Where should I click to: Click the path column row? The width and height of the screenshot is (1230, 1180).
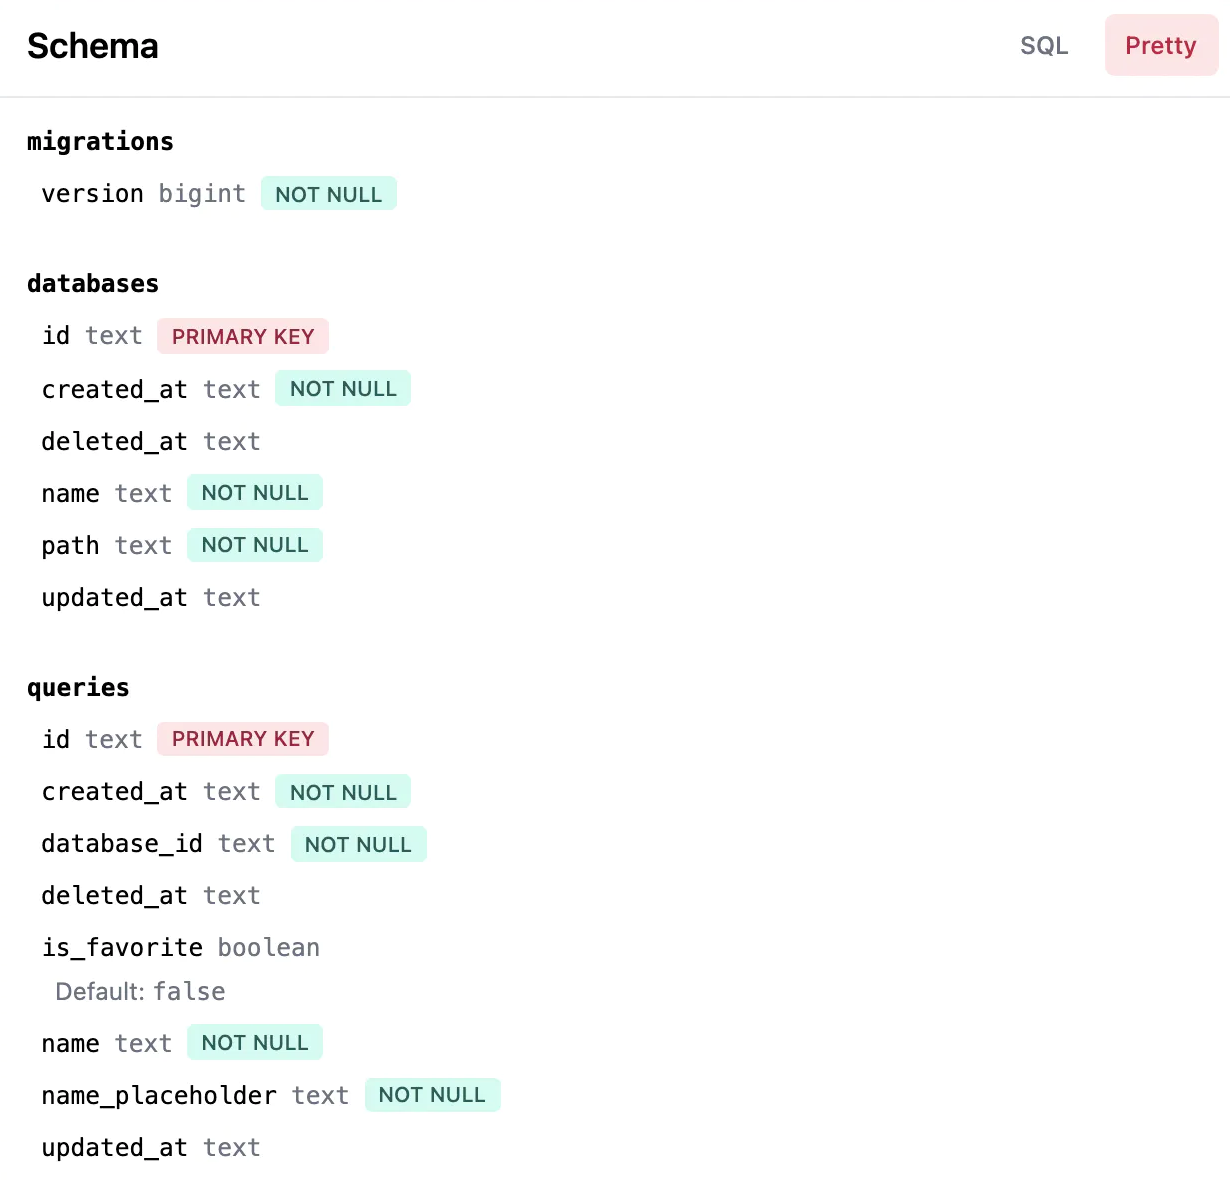coord(70,545)
